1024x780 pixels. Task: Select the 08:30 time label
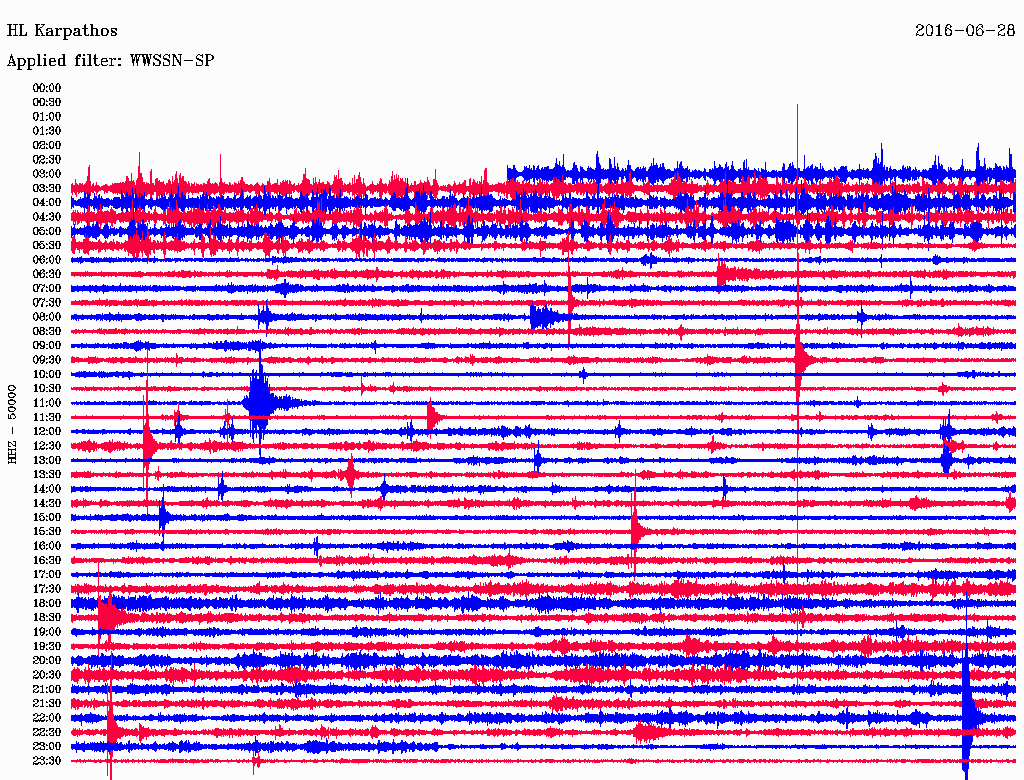point(46,331)
